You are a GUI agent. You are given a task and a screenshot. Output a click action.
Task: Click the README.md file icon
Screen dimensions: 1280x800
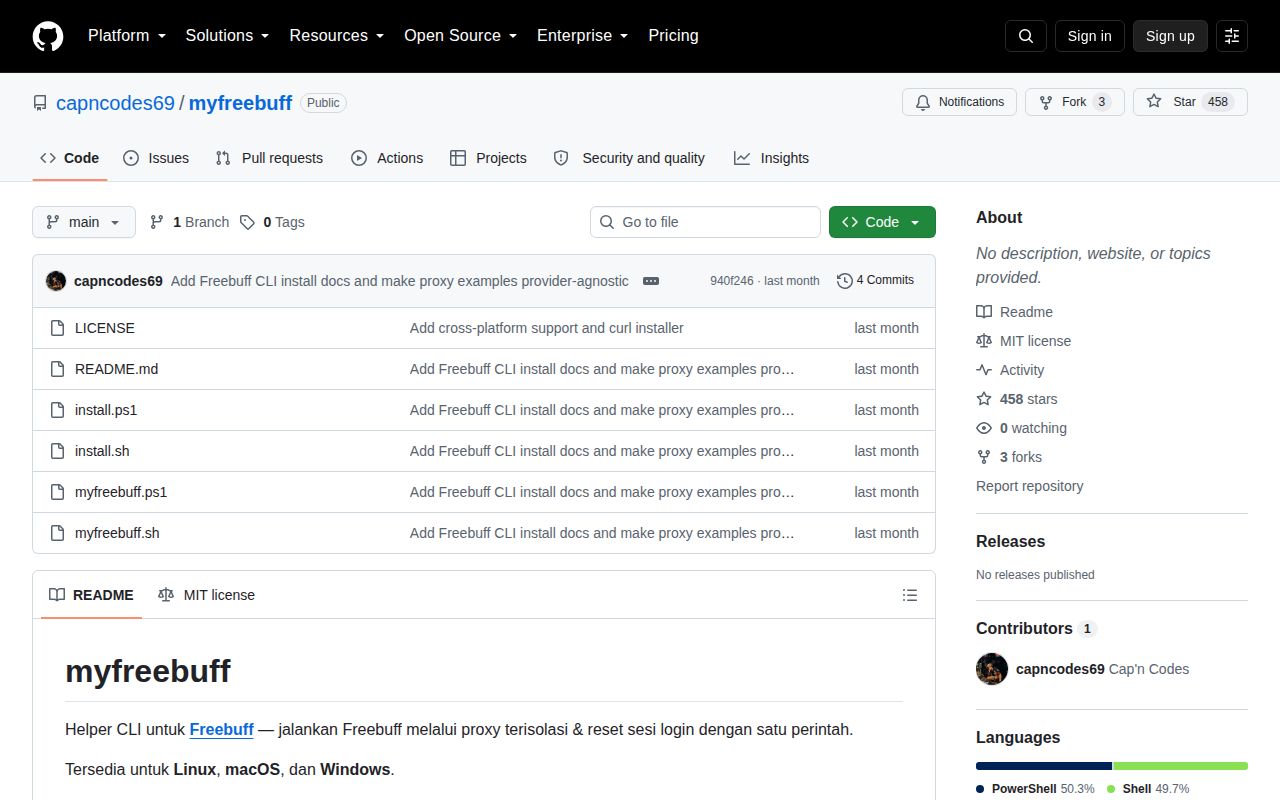(x=57, y=369)
